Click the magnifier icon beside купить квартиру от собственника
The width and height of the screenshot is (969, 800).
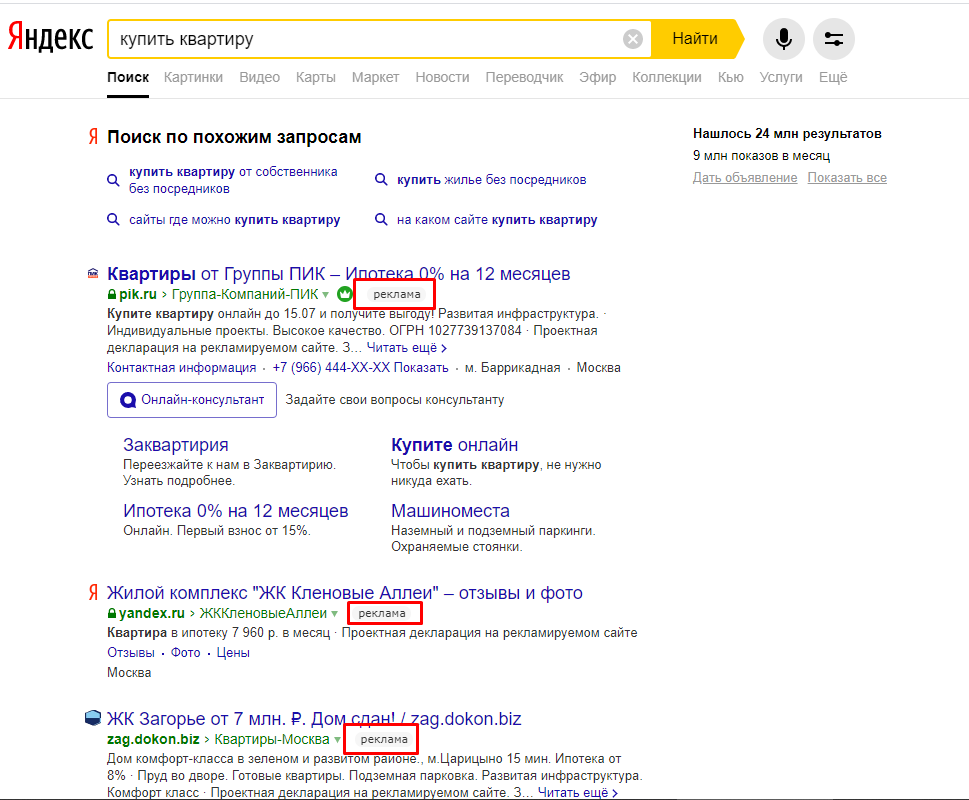click(x=113, y=180)
